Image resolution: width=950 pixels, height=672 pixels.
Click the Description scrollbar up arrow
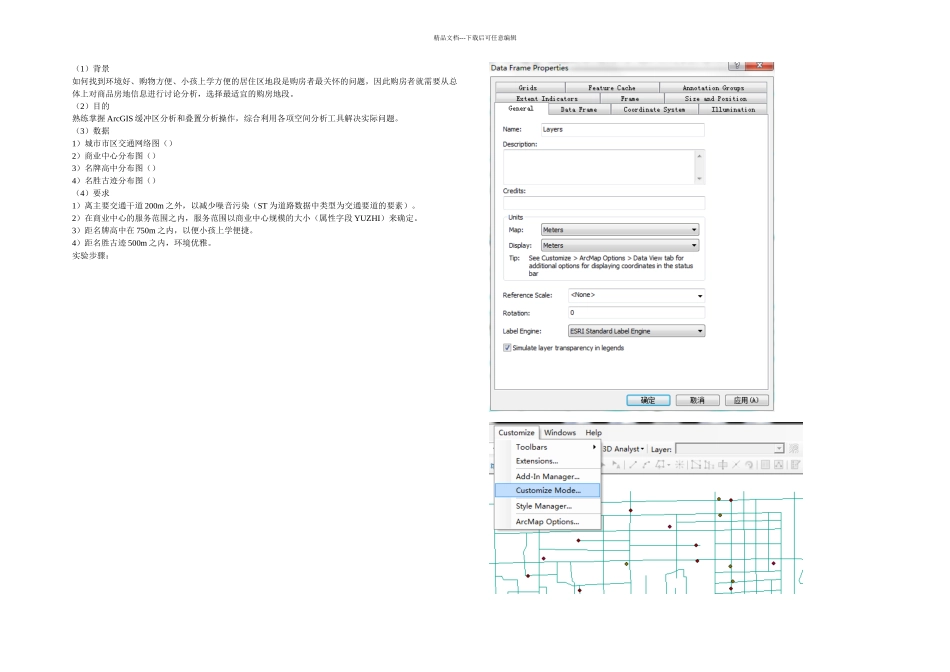pyautogui.click(x=700, y=156)
